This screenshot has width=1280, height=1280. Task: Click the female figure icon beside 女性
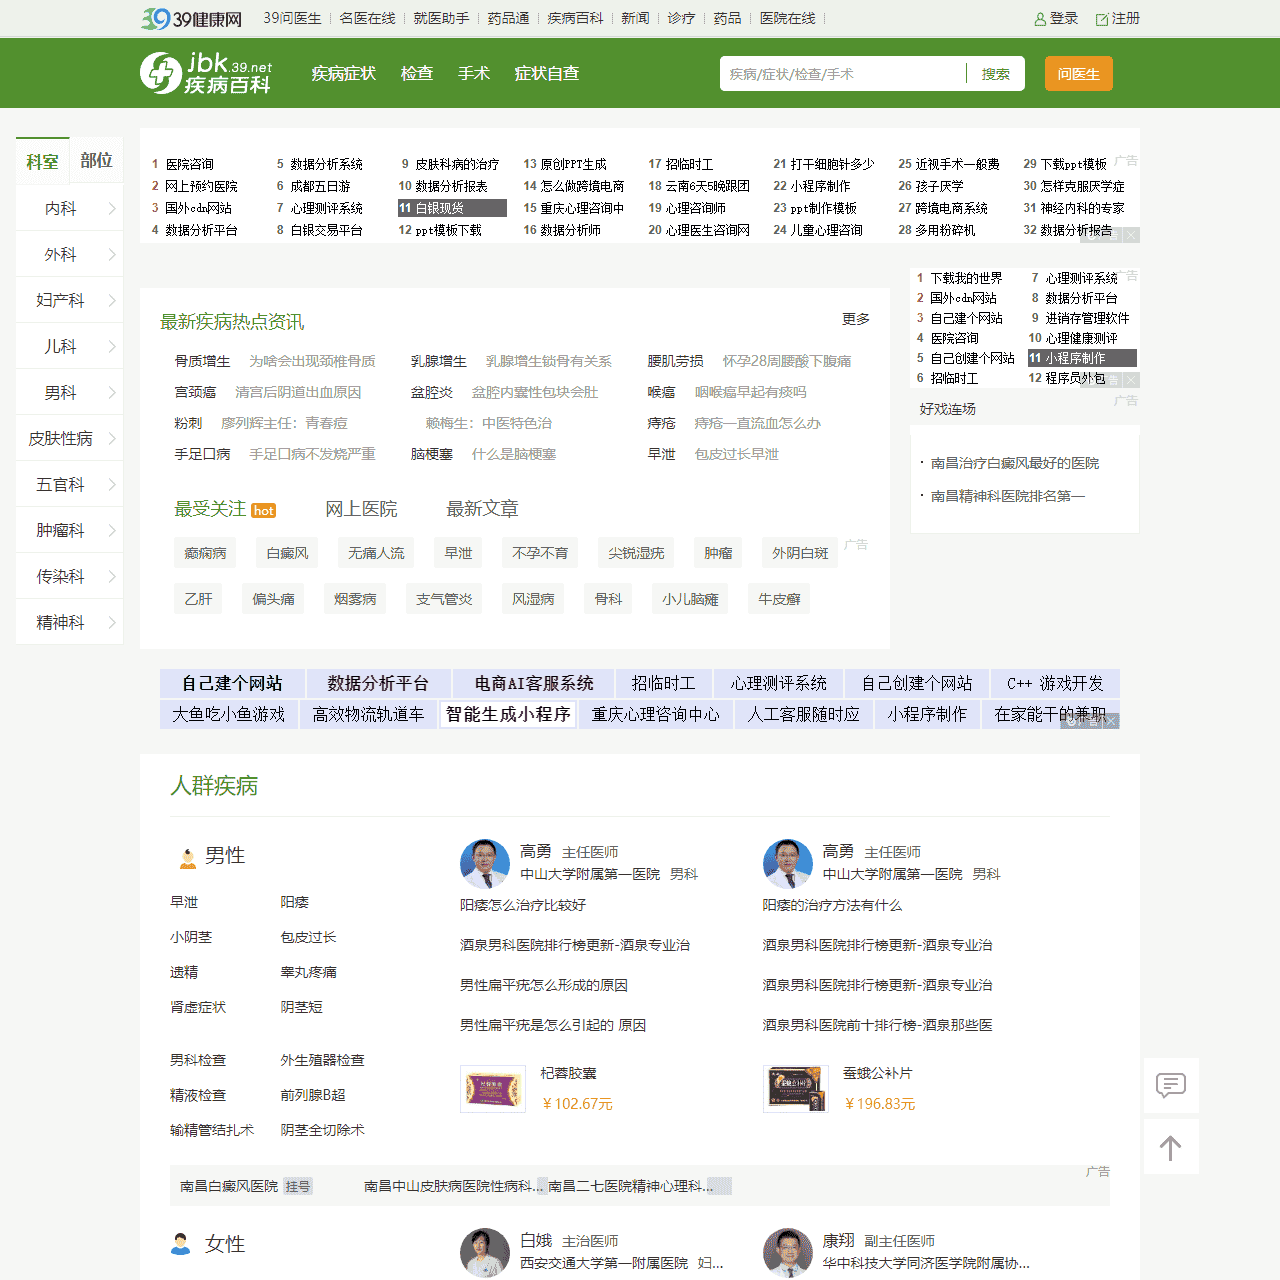[181, 1243]
